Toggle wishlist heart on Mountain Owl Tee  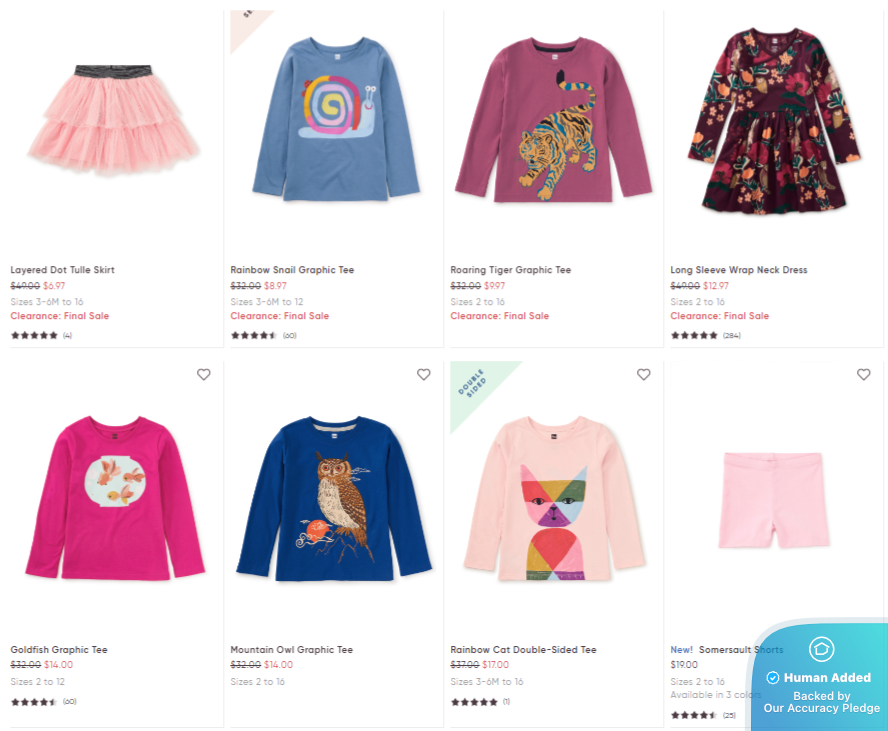(424, 375)
